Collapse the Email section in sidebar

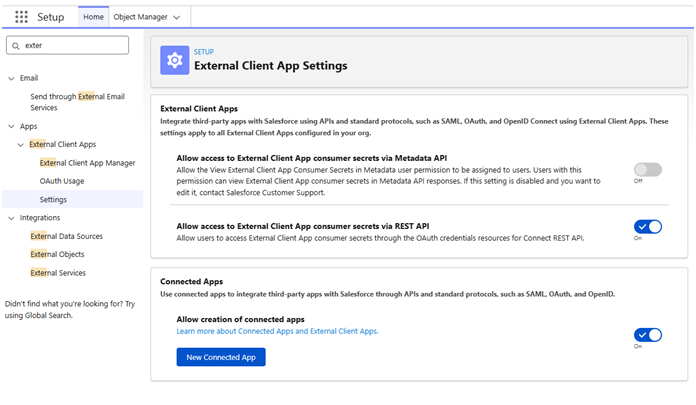(10, 78)
